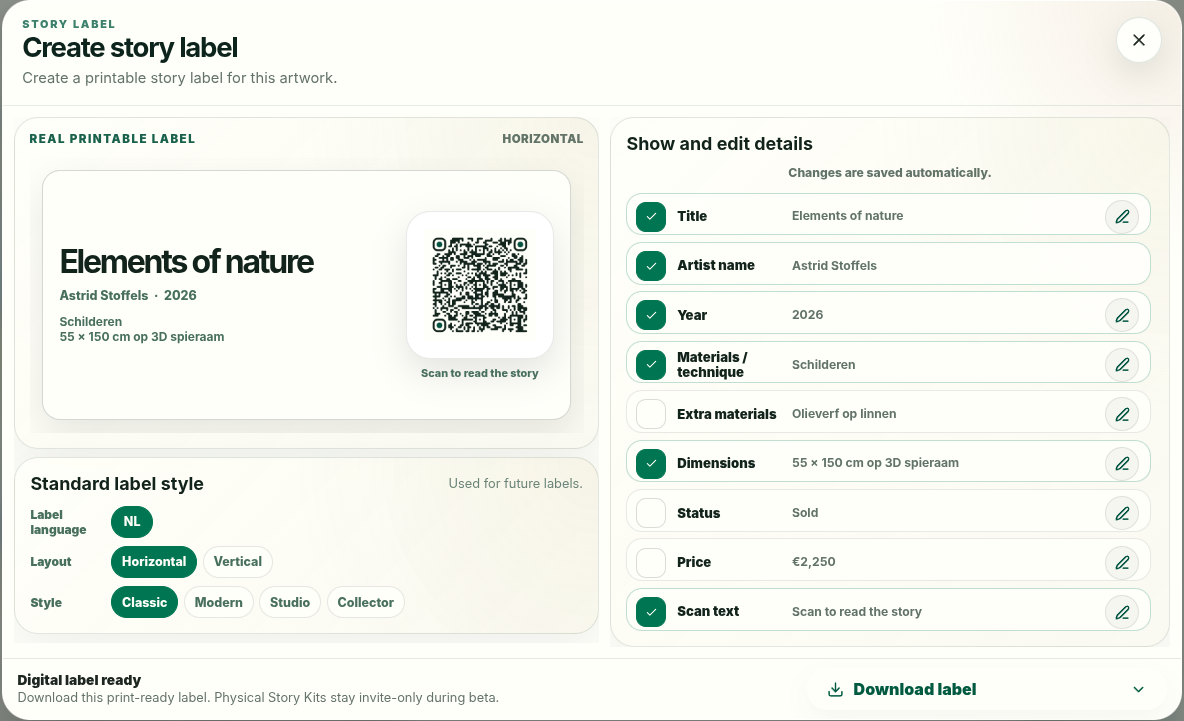Viewport: 1184px width, 721px height.
Task: Select the Classic style
Action: click(x=144, y=602)
